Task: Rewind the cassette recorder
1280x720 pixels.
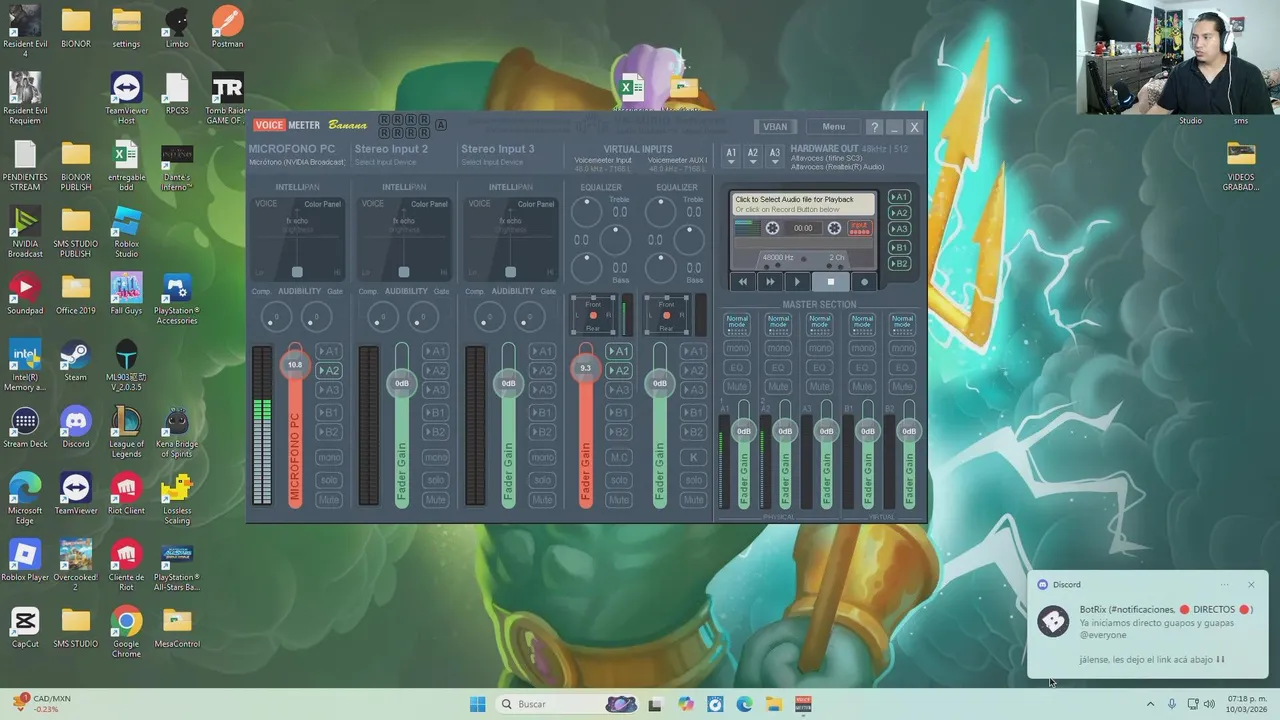Action: (743, 282)
